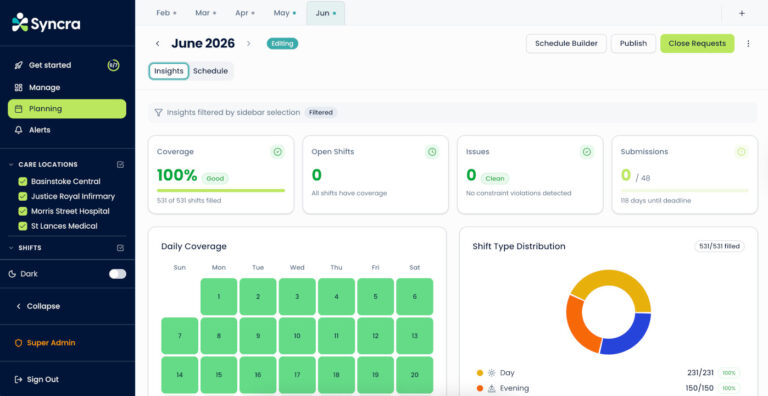Collapse the Care Locations section chevron
Viewport: 768px width, 396px height.
coord(11,165)
